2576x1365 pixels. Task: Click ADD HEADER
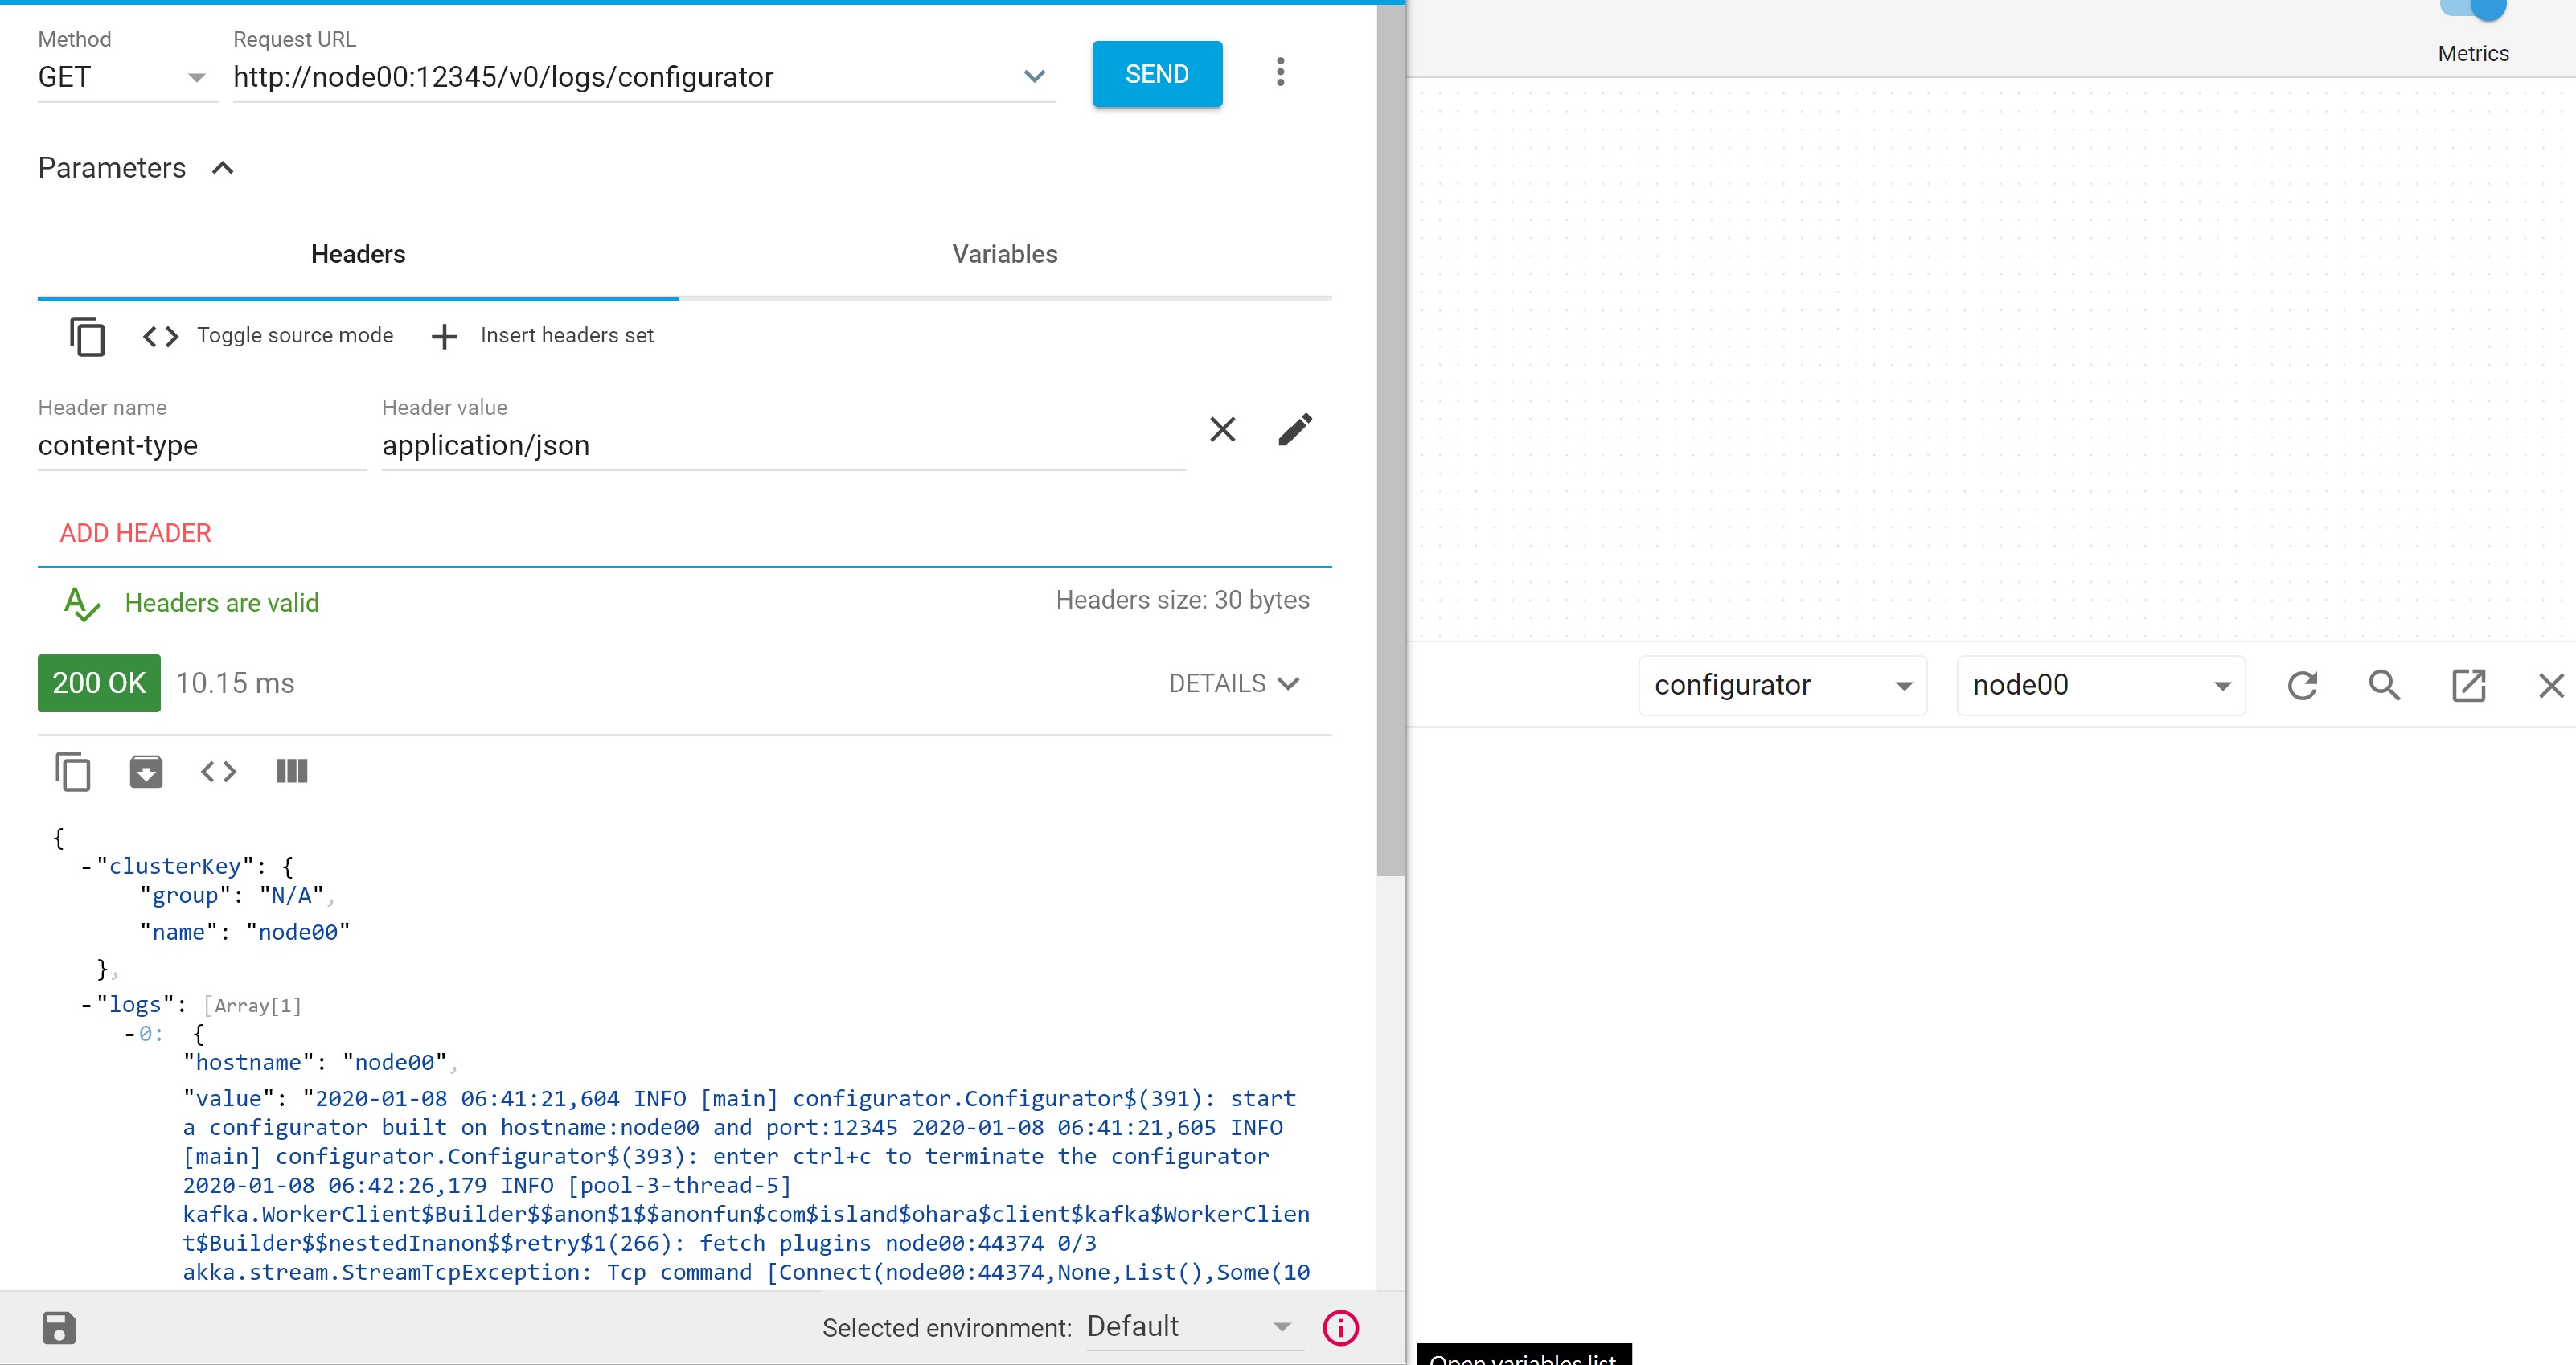pyautogui.click(x=135, y=533)
